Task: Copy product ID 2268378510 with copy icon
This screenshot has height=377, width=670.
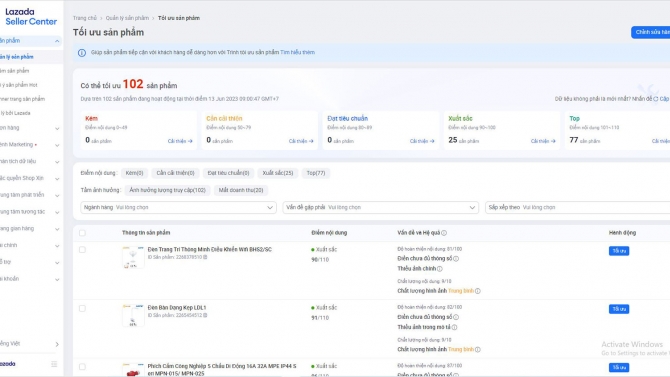Action: tap(205, 257)
